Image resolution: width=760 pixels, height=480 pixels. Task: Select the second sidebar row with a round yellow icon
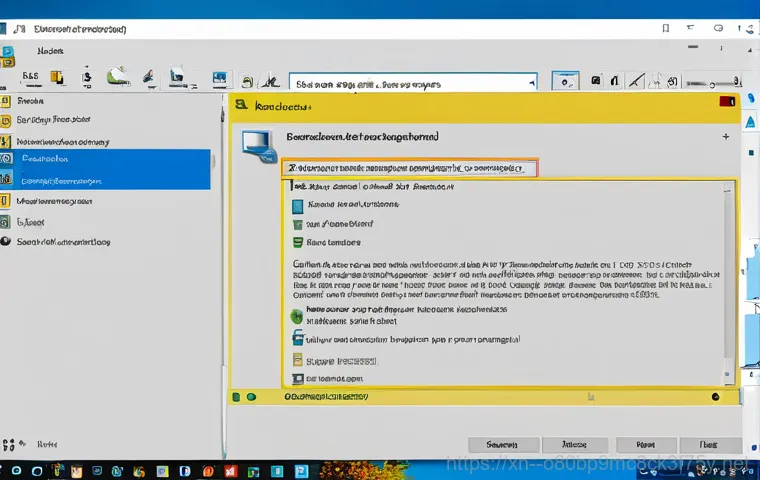click(107, 120)
